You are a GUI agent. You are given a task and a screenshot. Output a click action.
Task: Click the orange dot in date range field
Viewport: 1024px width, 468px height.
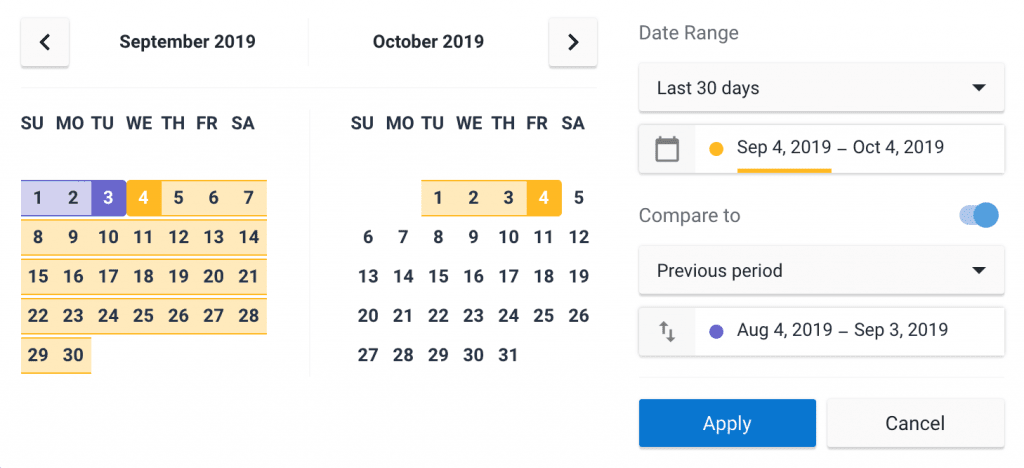(x=716, y=149)
